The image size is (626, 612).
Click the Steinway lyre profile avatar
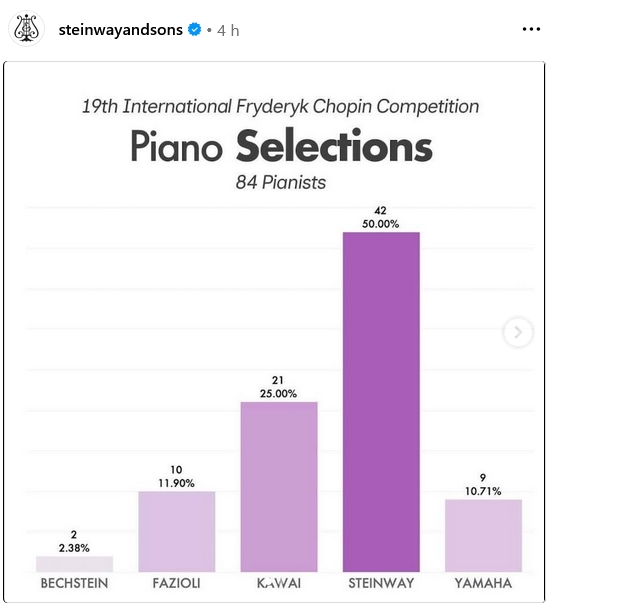(x=27, y=28)
